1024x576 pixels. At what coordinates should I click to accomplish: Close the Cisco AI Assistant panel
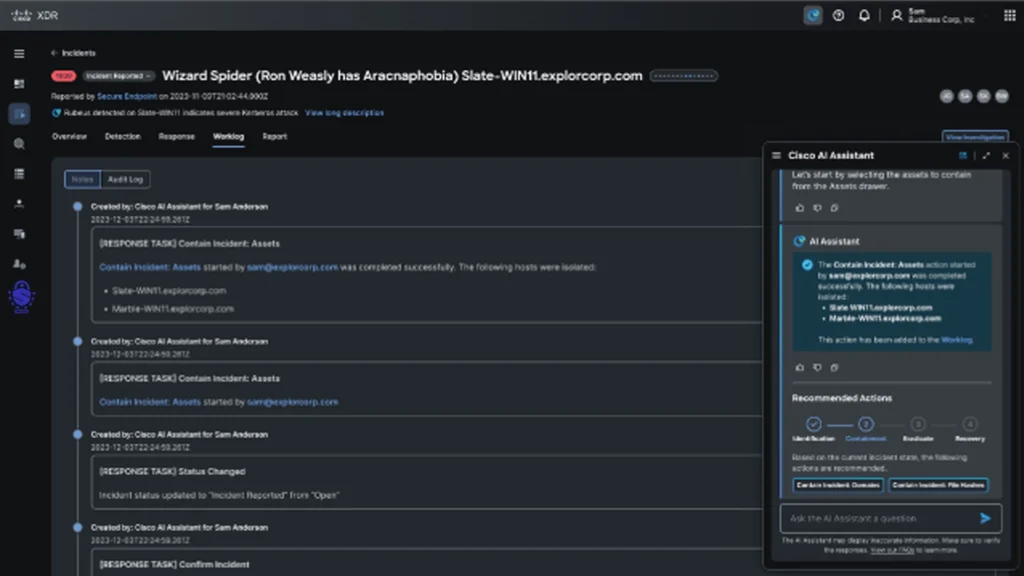coord(1006,155)
